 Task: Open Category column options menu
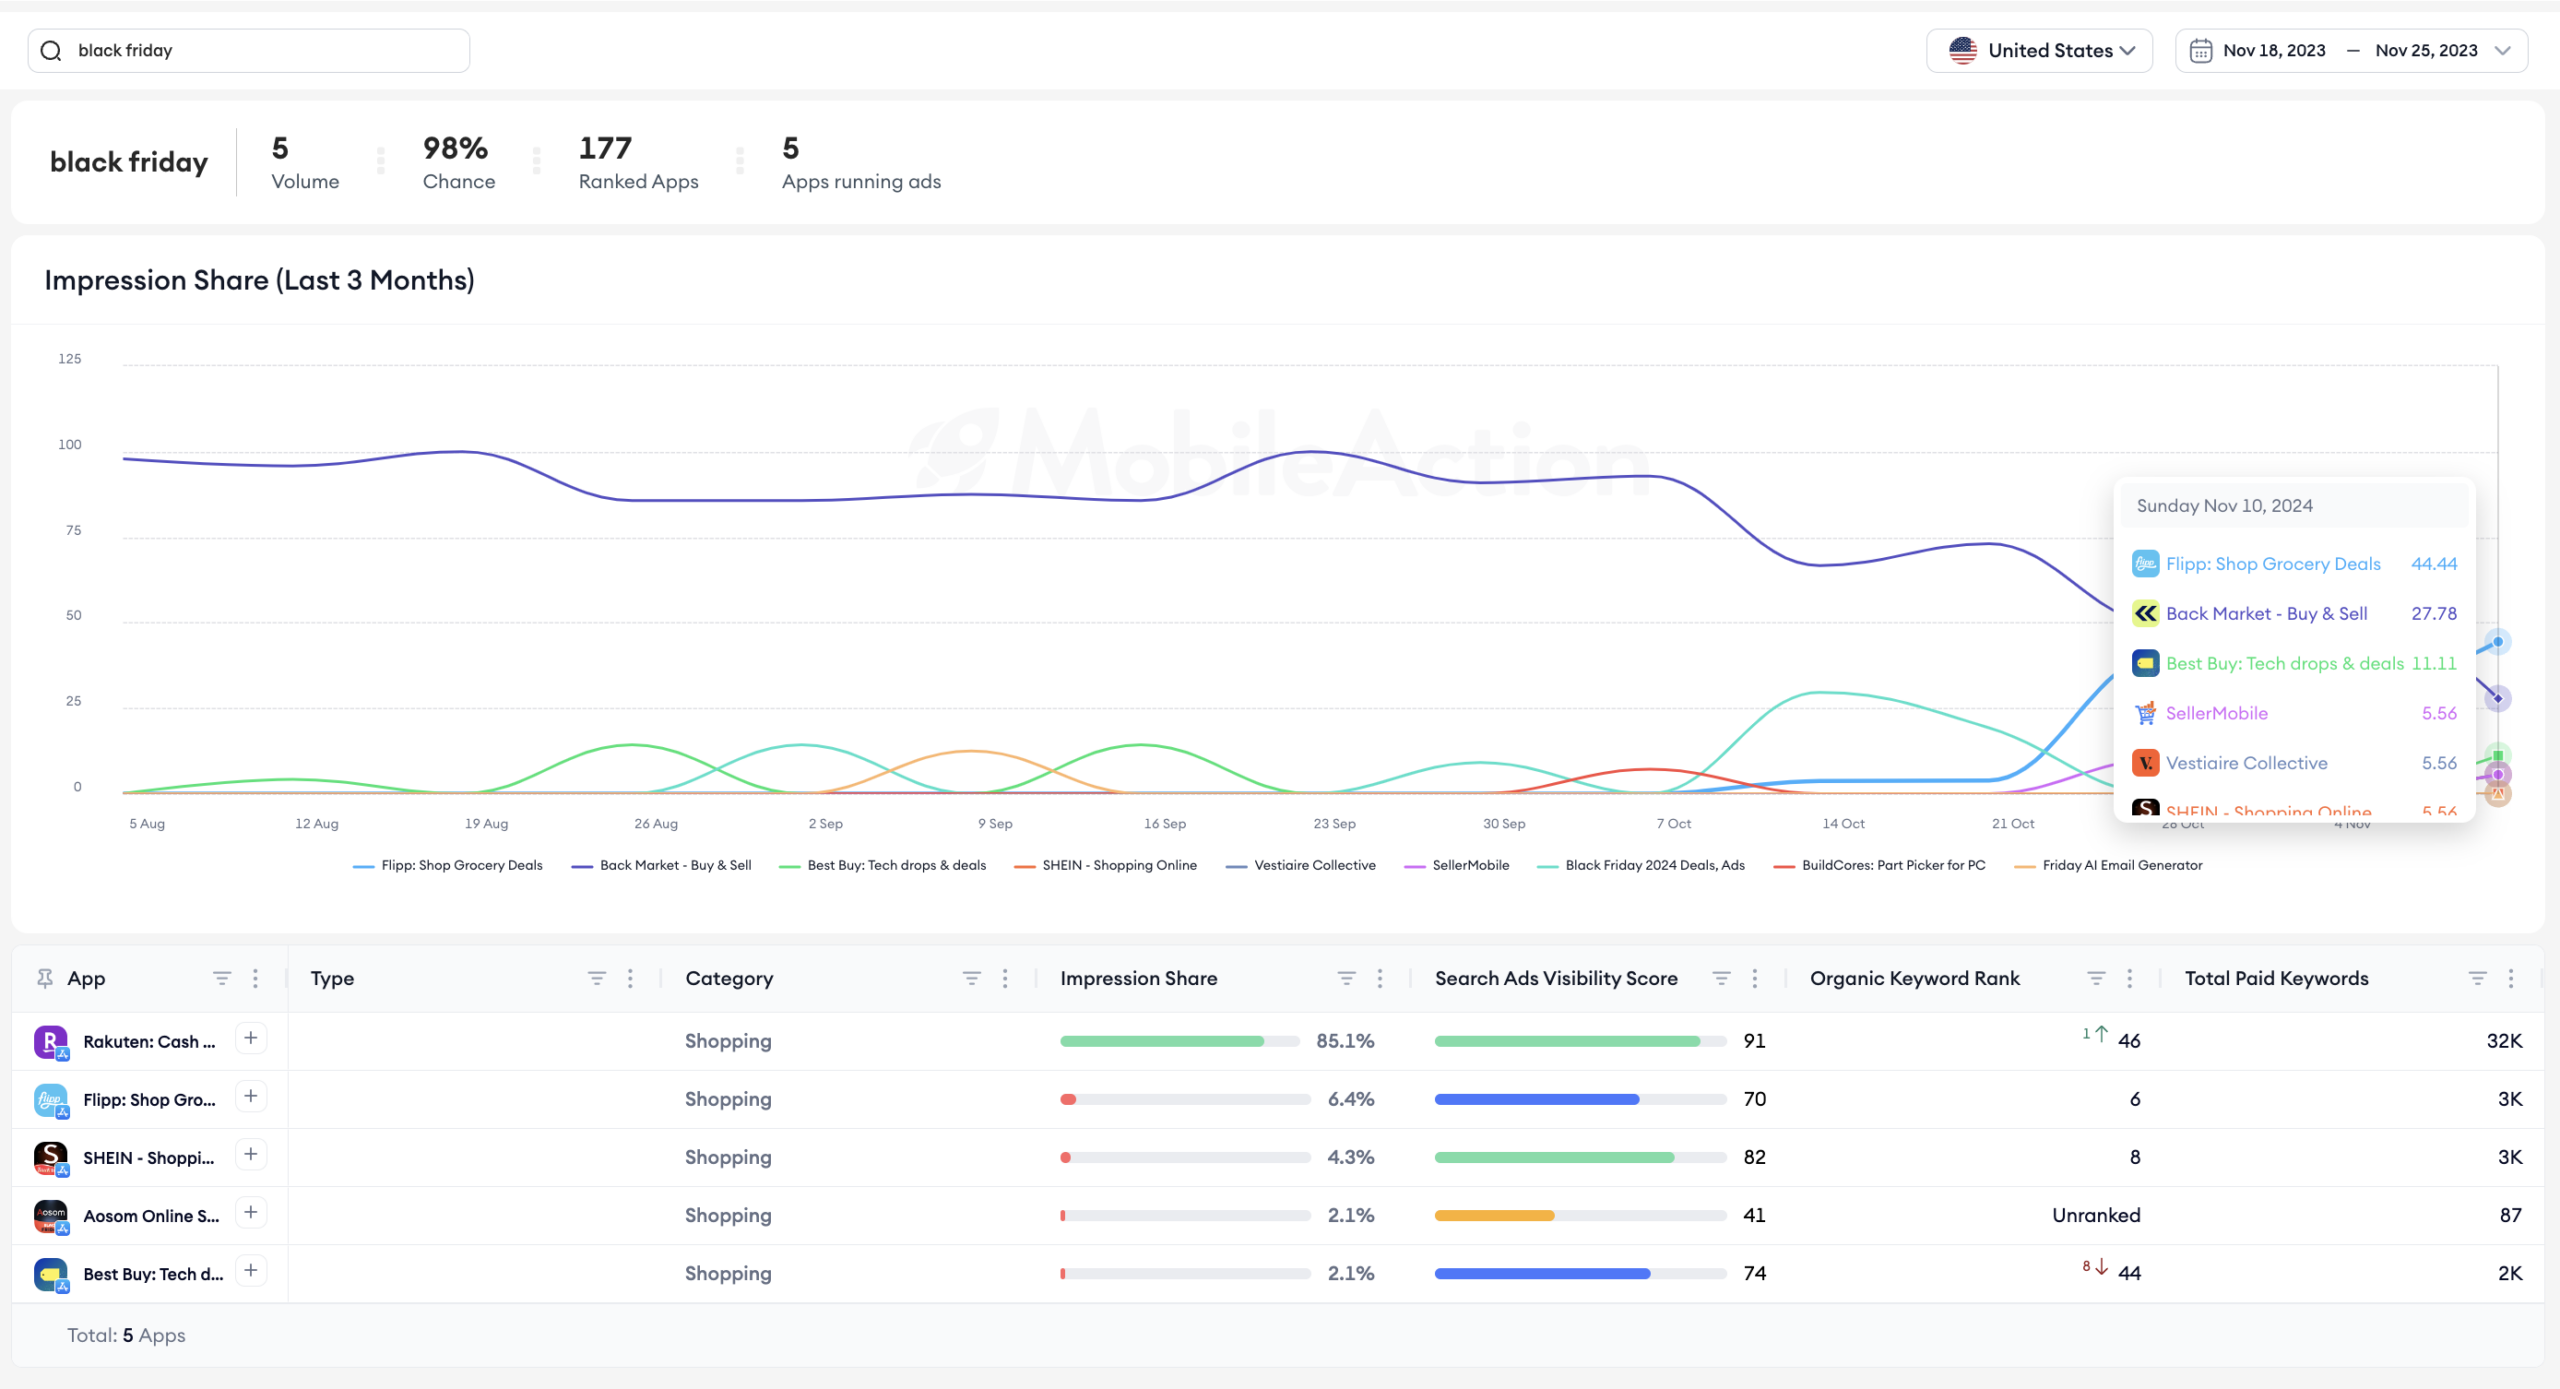[x=1005, y=978]
